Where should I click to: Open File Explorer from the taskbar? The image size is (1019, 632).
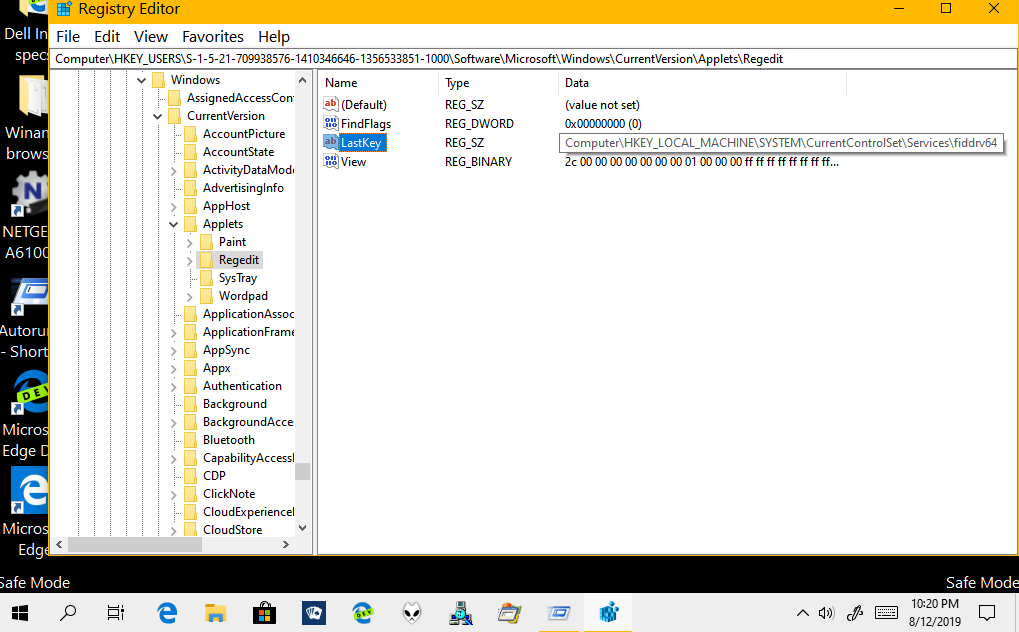(x=215, y=612)
